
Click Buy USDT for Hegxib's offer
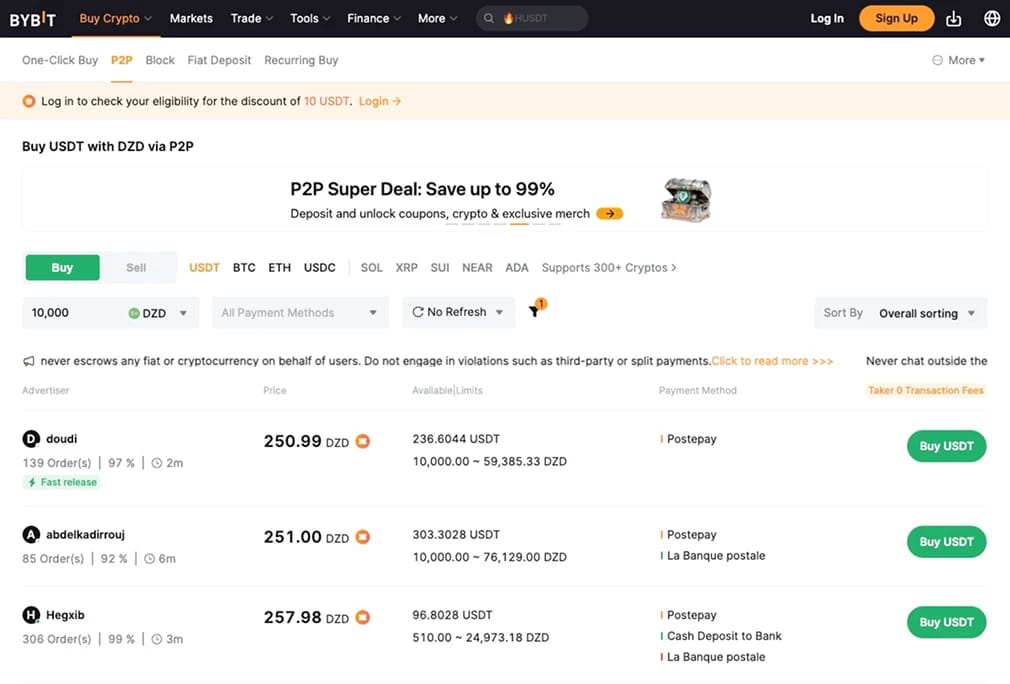pos(946,622)
